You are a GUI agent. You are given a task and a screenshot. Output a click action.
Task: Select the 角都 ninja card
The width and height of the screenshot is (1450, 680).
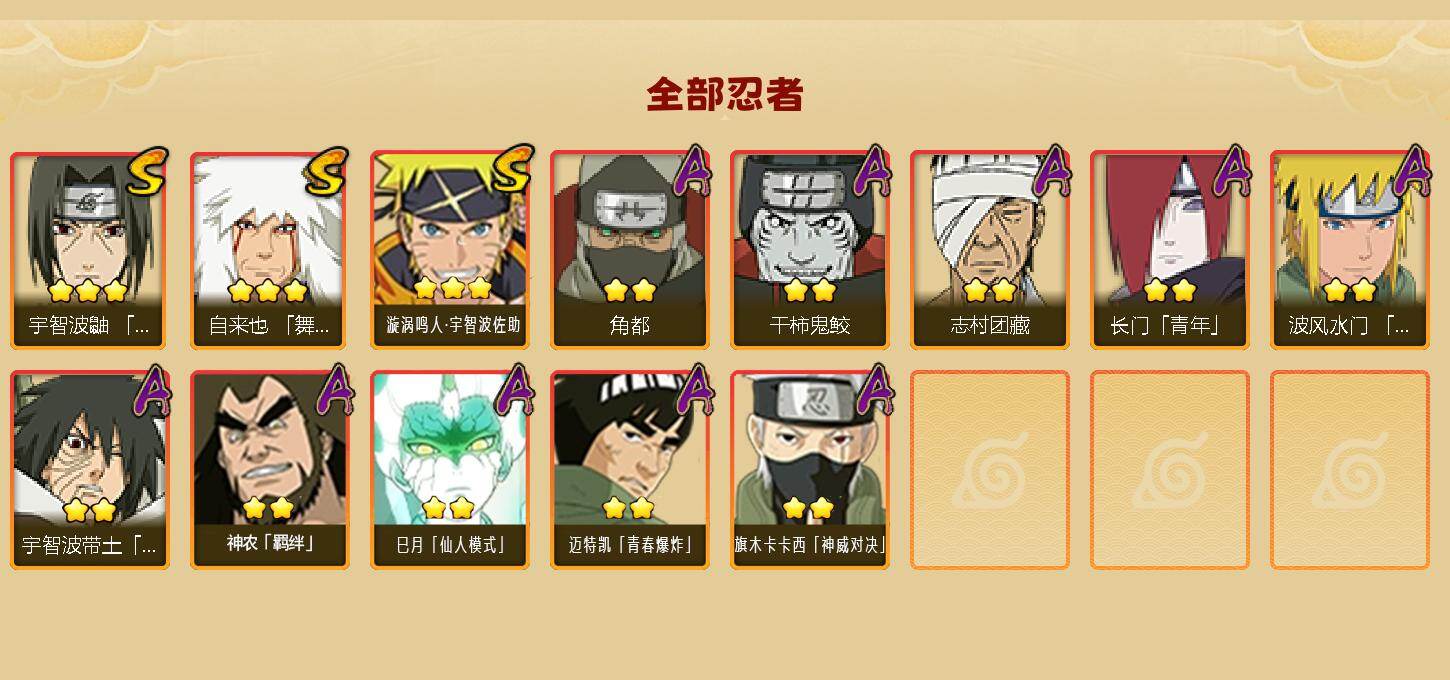pyautogui.click(x=630, y=250)
